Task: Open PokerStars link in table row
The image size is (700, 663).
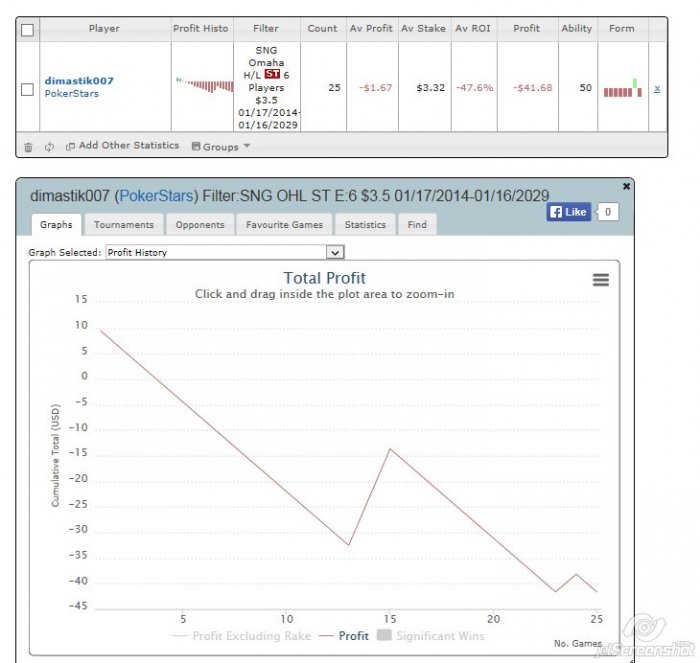Action: click(x=71, y=94)
